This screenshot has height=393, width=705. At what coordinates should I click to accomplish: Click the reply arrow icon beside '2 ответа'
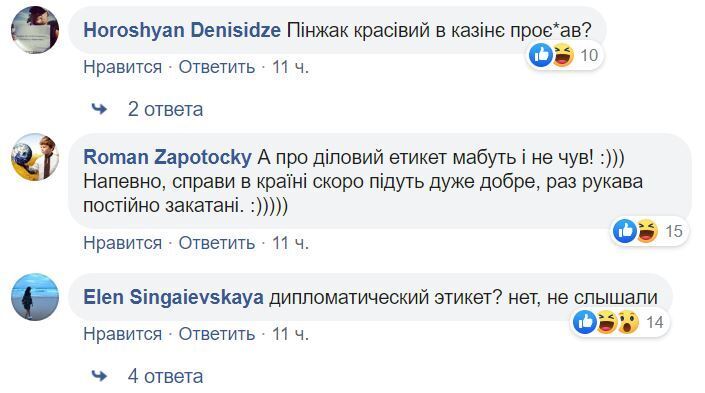click(99, 109)
